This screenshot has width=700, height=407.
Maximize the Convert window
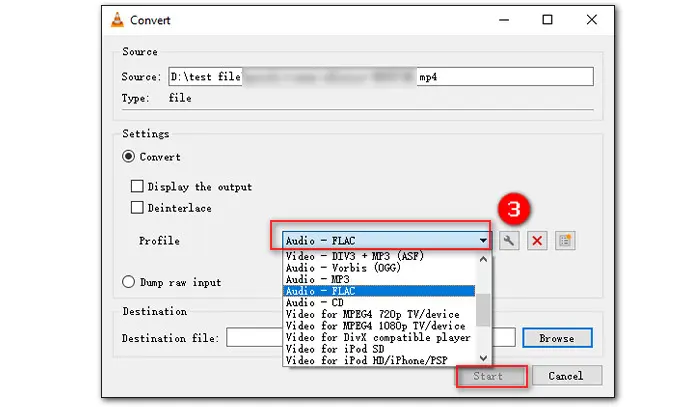(547, 20)
